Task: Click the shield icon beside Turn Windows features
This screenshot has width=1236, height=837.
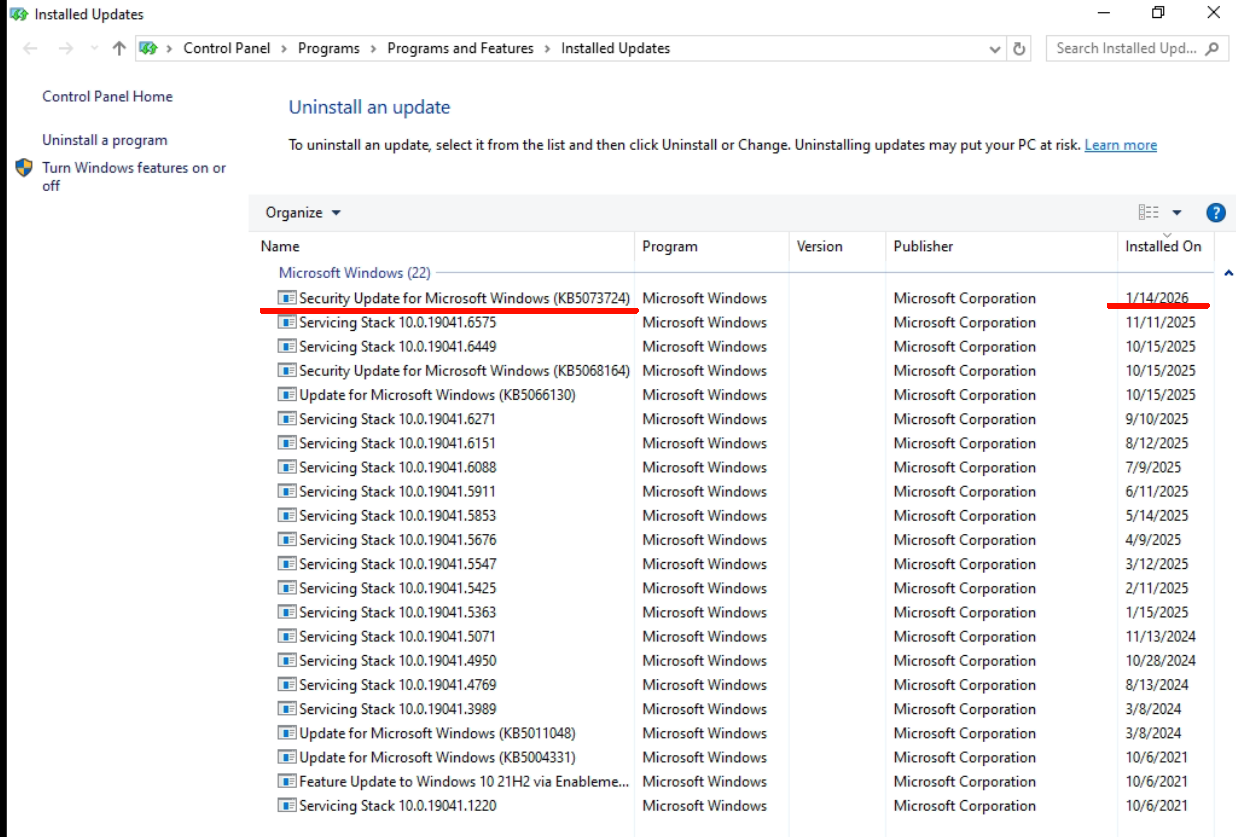Action: point(25,168)
